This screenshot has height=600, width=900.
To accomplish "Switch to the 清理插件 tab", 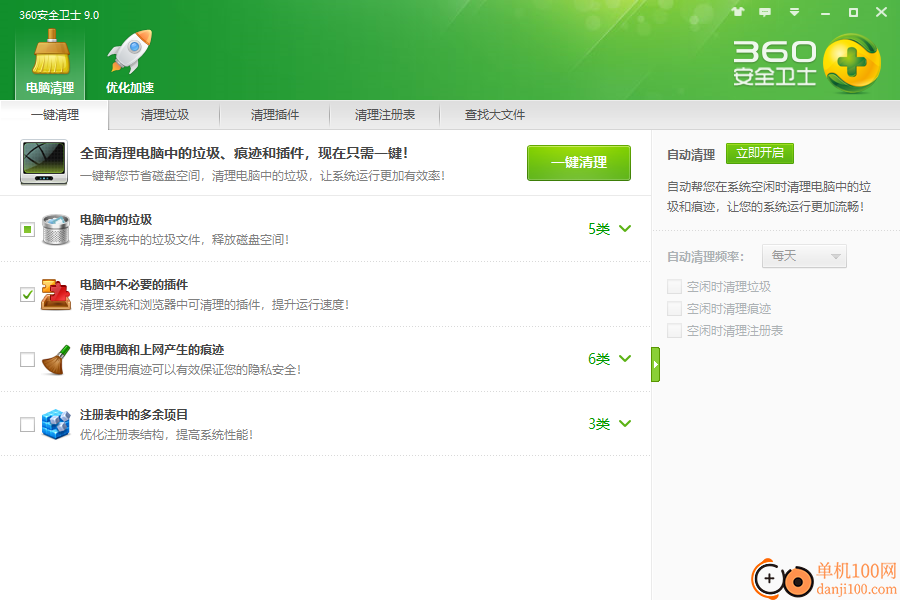I will 275,115.
